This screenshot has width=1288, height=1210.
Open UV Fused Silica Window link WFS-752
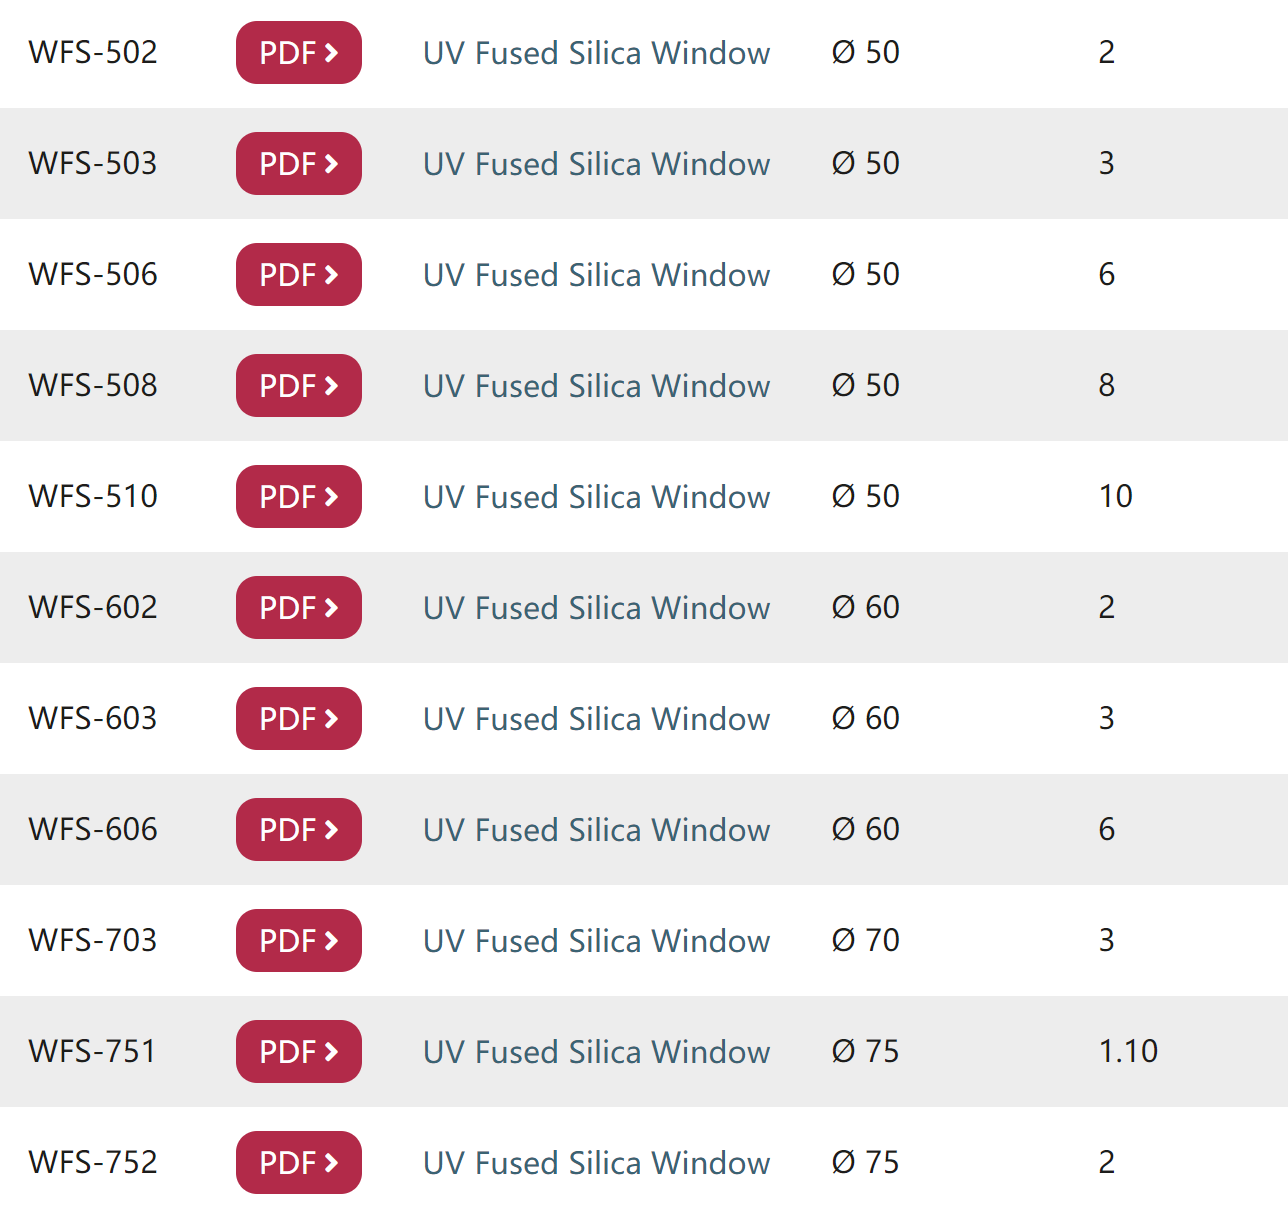[x=596, y=1163]
